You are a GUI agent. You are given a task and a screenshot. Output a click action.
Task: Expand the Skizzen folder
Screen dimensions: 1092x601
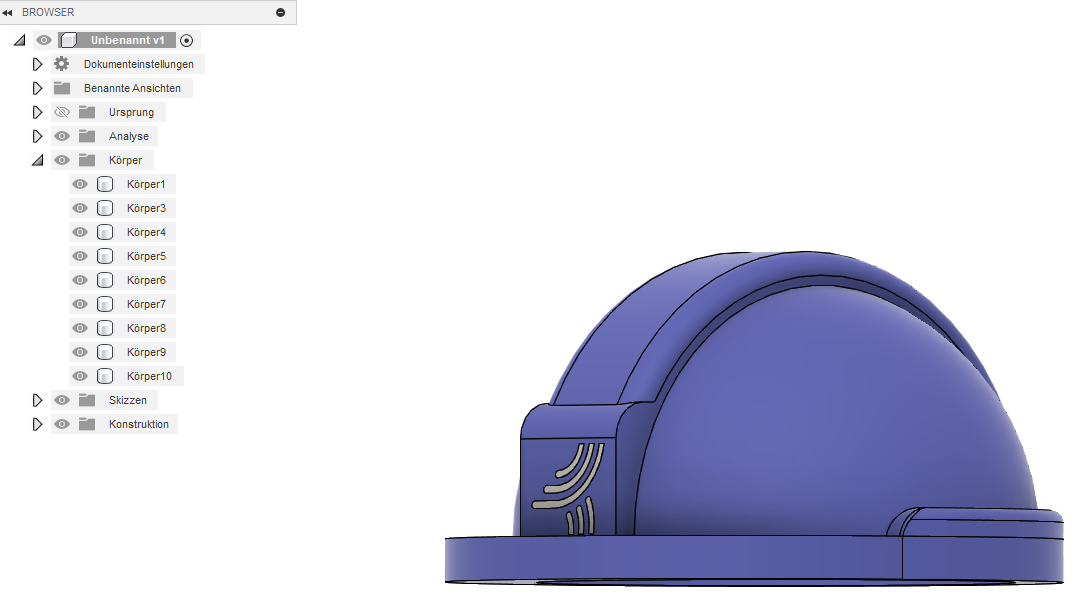click(x=38, y=400)
